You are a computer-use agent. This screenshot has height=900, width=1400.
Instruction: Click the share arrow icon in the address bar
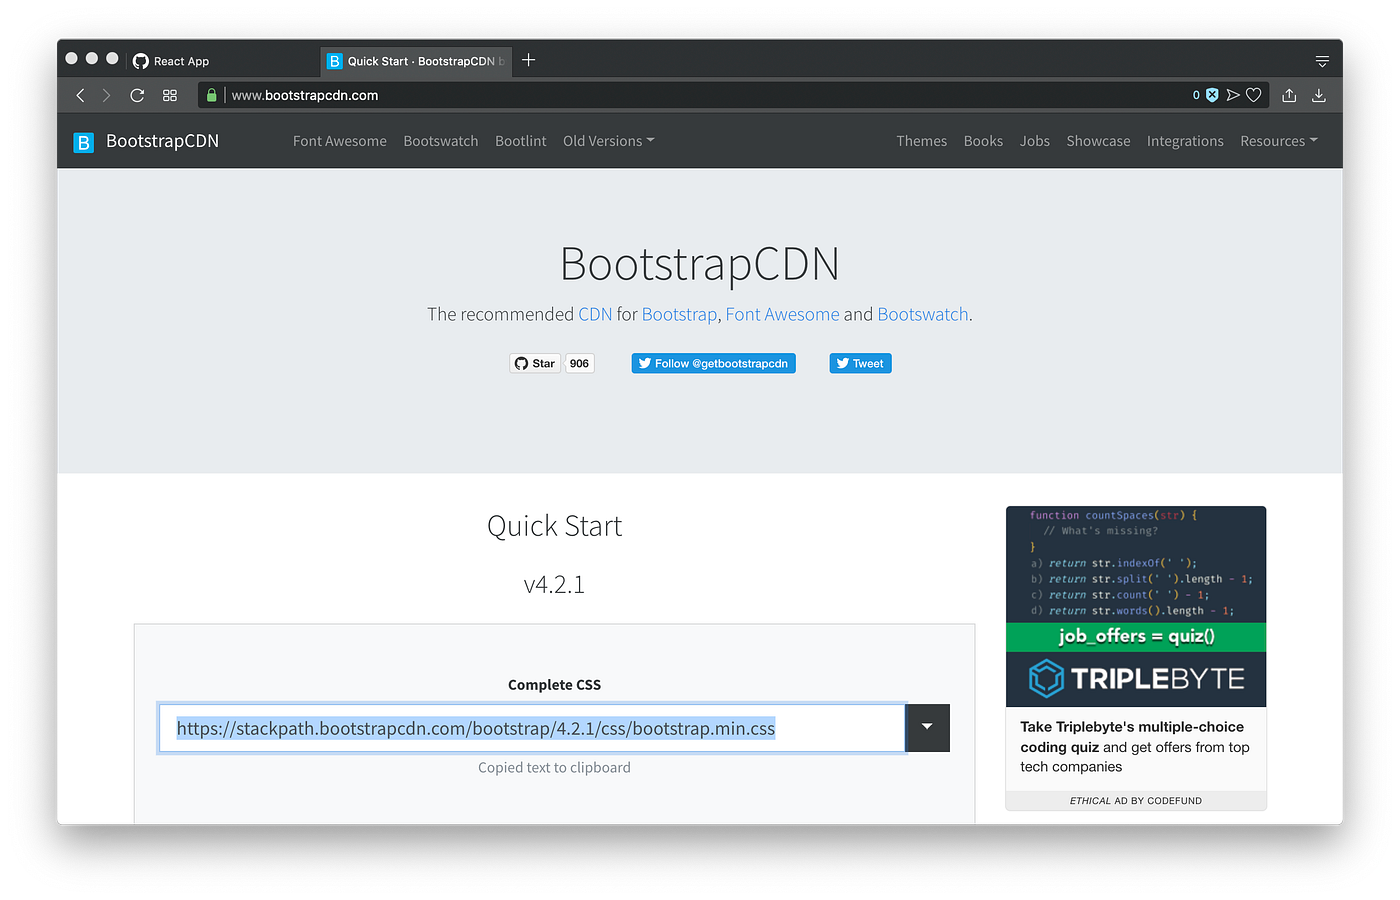(1233, 95)
